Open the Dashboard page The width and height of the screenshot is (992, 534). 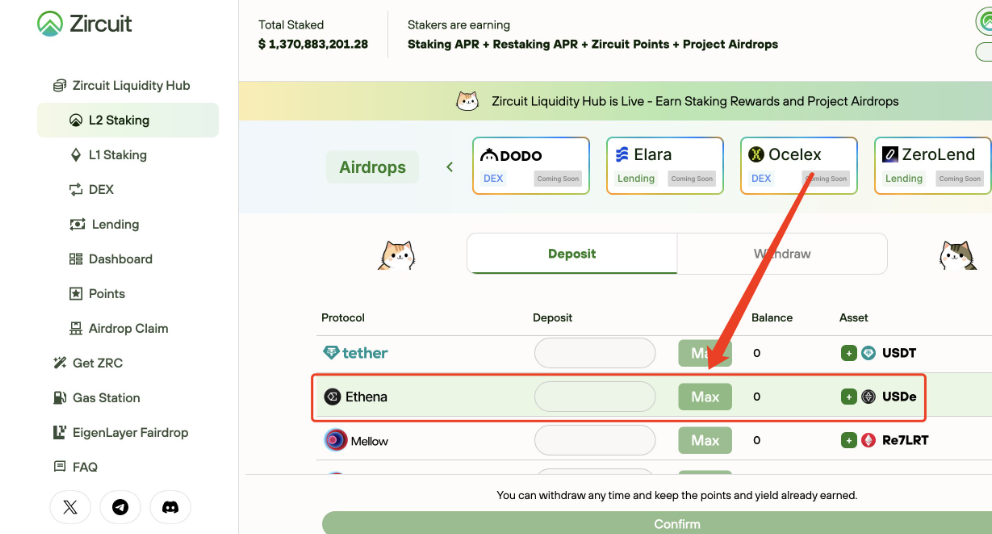(x=111, y=259)
